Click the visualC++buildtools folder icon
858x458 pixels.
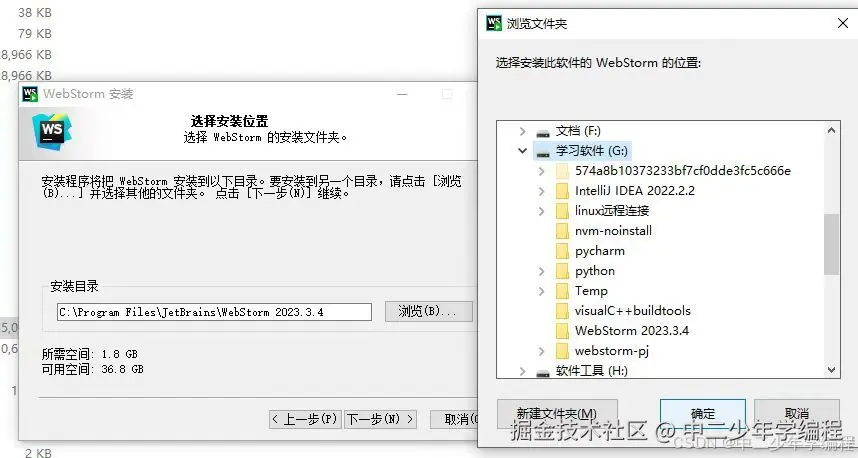[x=562, y=311]
